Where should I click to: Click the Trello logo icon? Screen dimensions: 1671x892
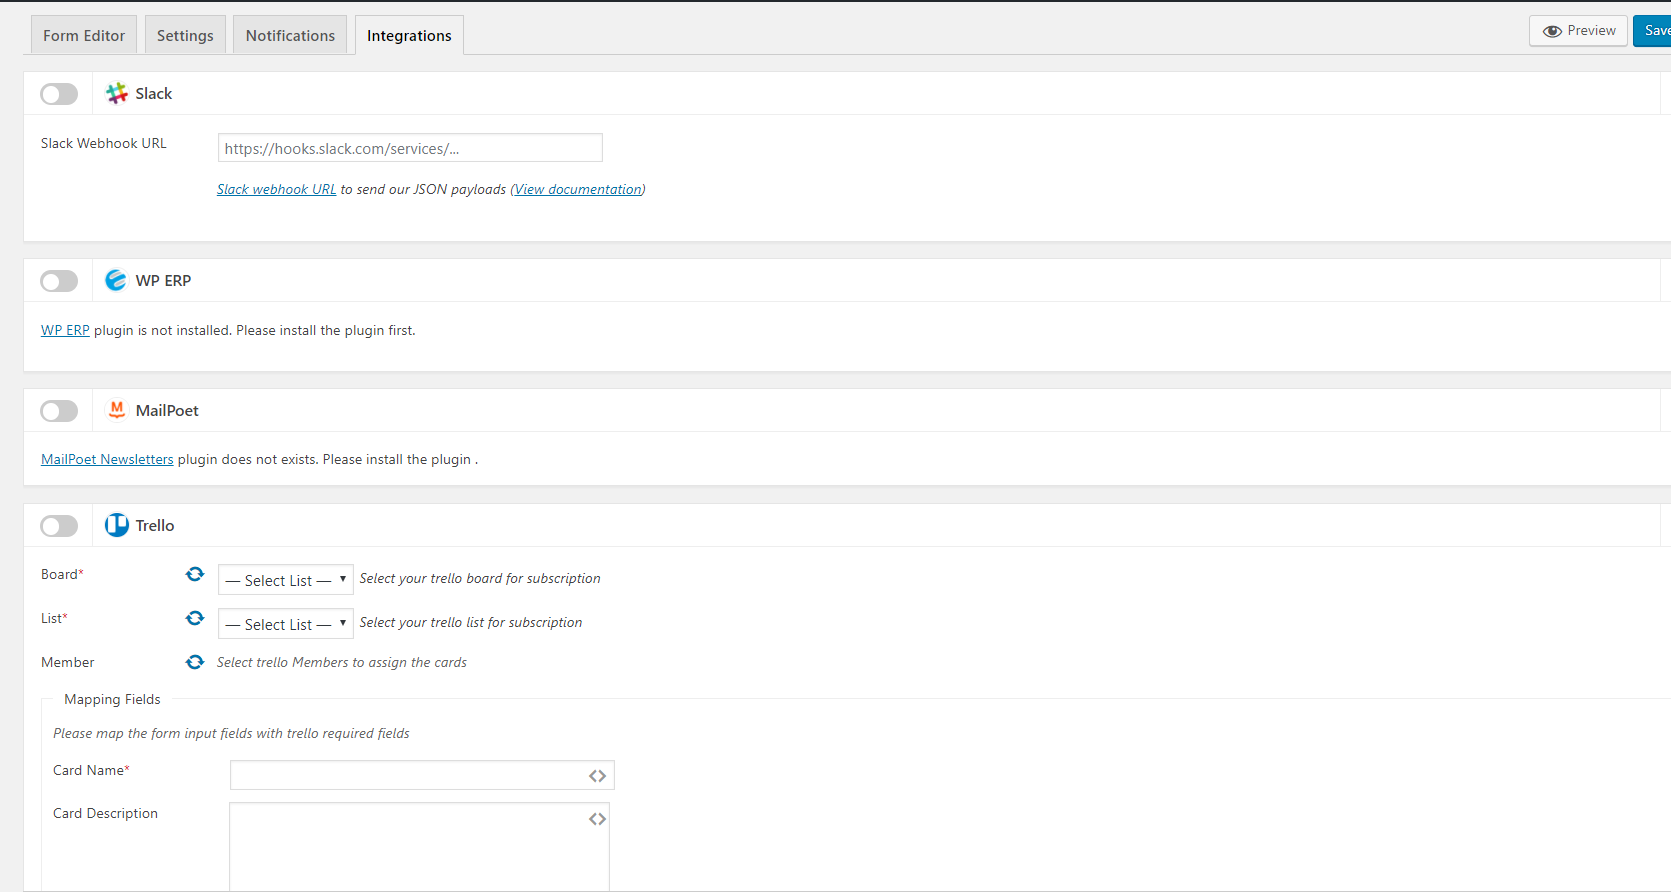tap(117, 525)
